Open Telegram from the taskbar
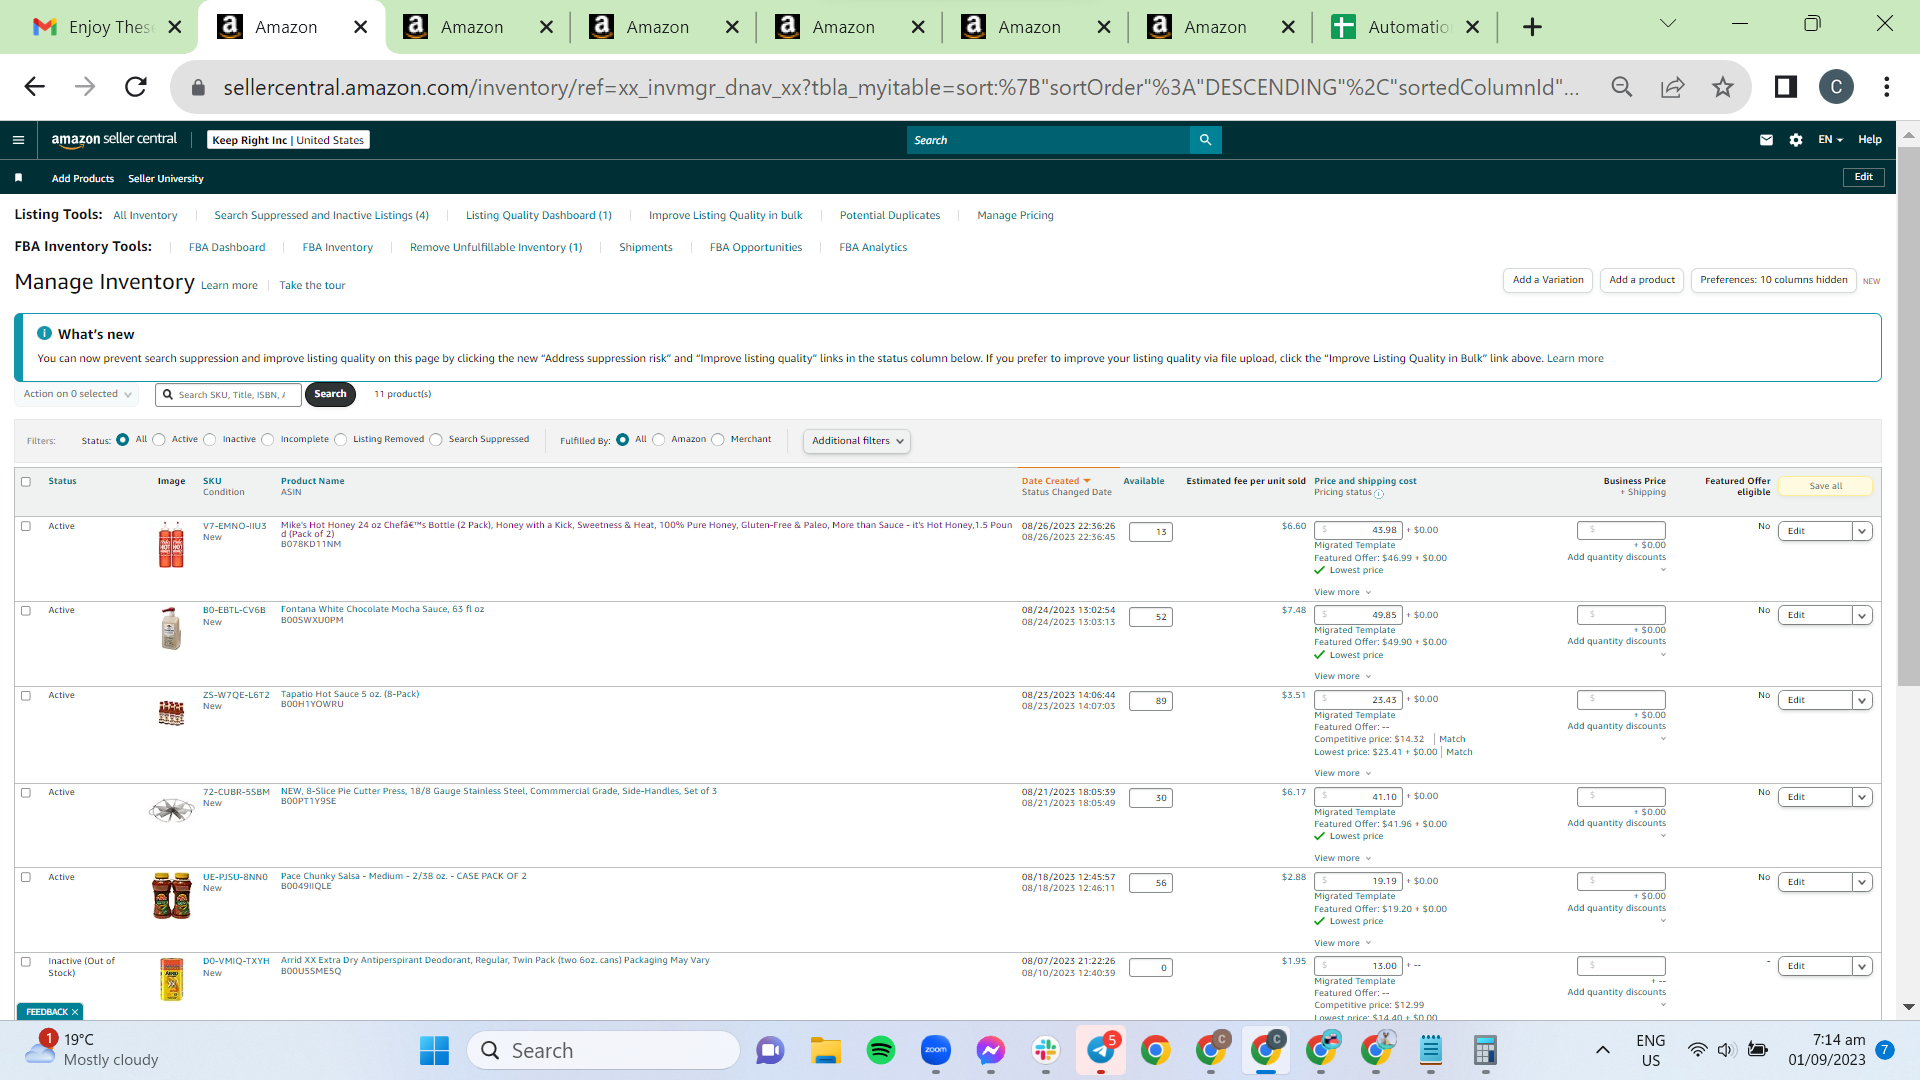The width and height of the screenshot is (1920, 1080). pos(1101,1050)
